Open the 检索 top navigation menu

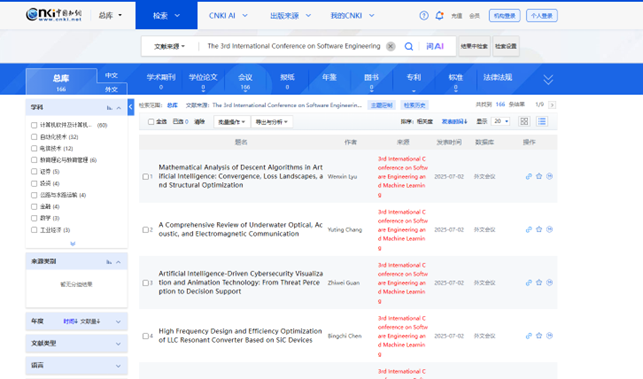[x=166, y=16]
